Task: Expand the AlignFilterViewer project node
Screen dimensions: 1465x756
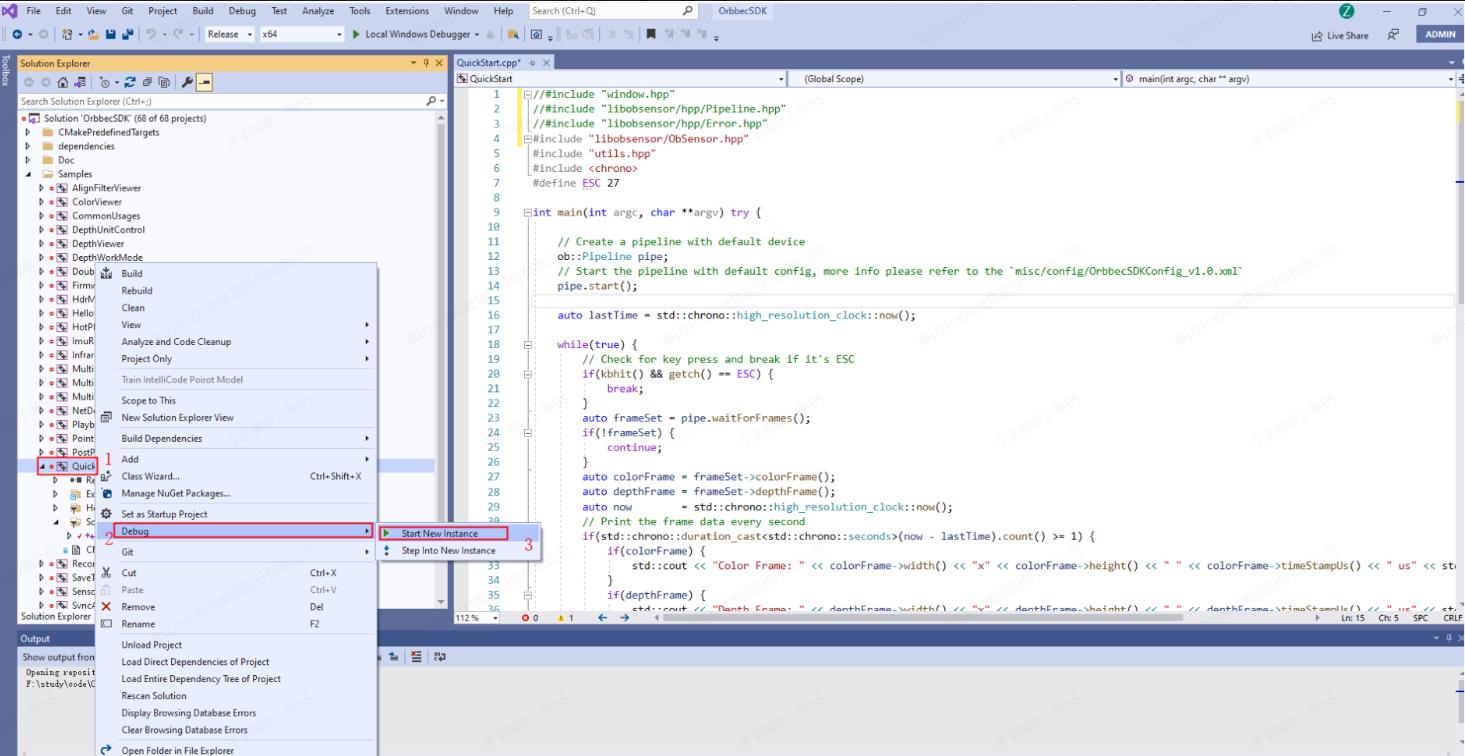Action: (42, 188)
